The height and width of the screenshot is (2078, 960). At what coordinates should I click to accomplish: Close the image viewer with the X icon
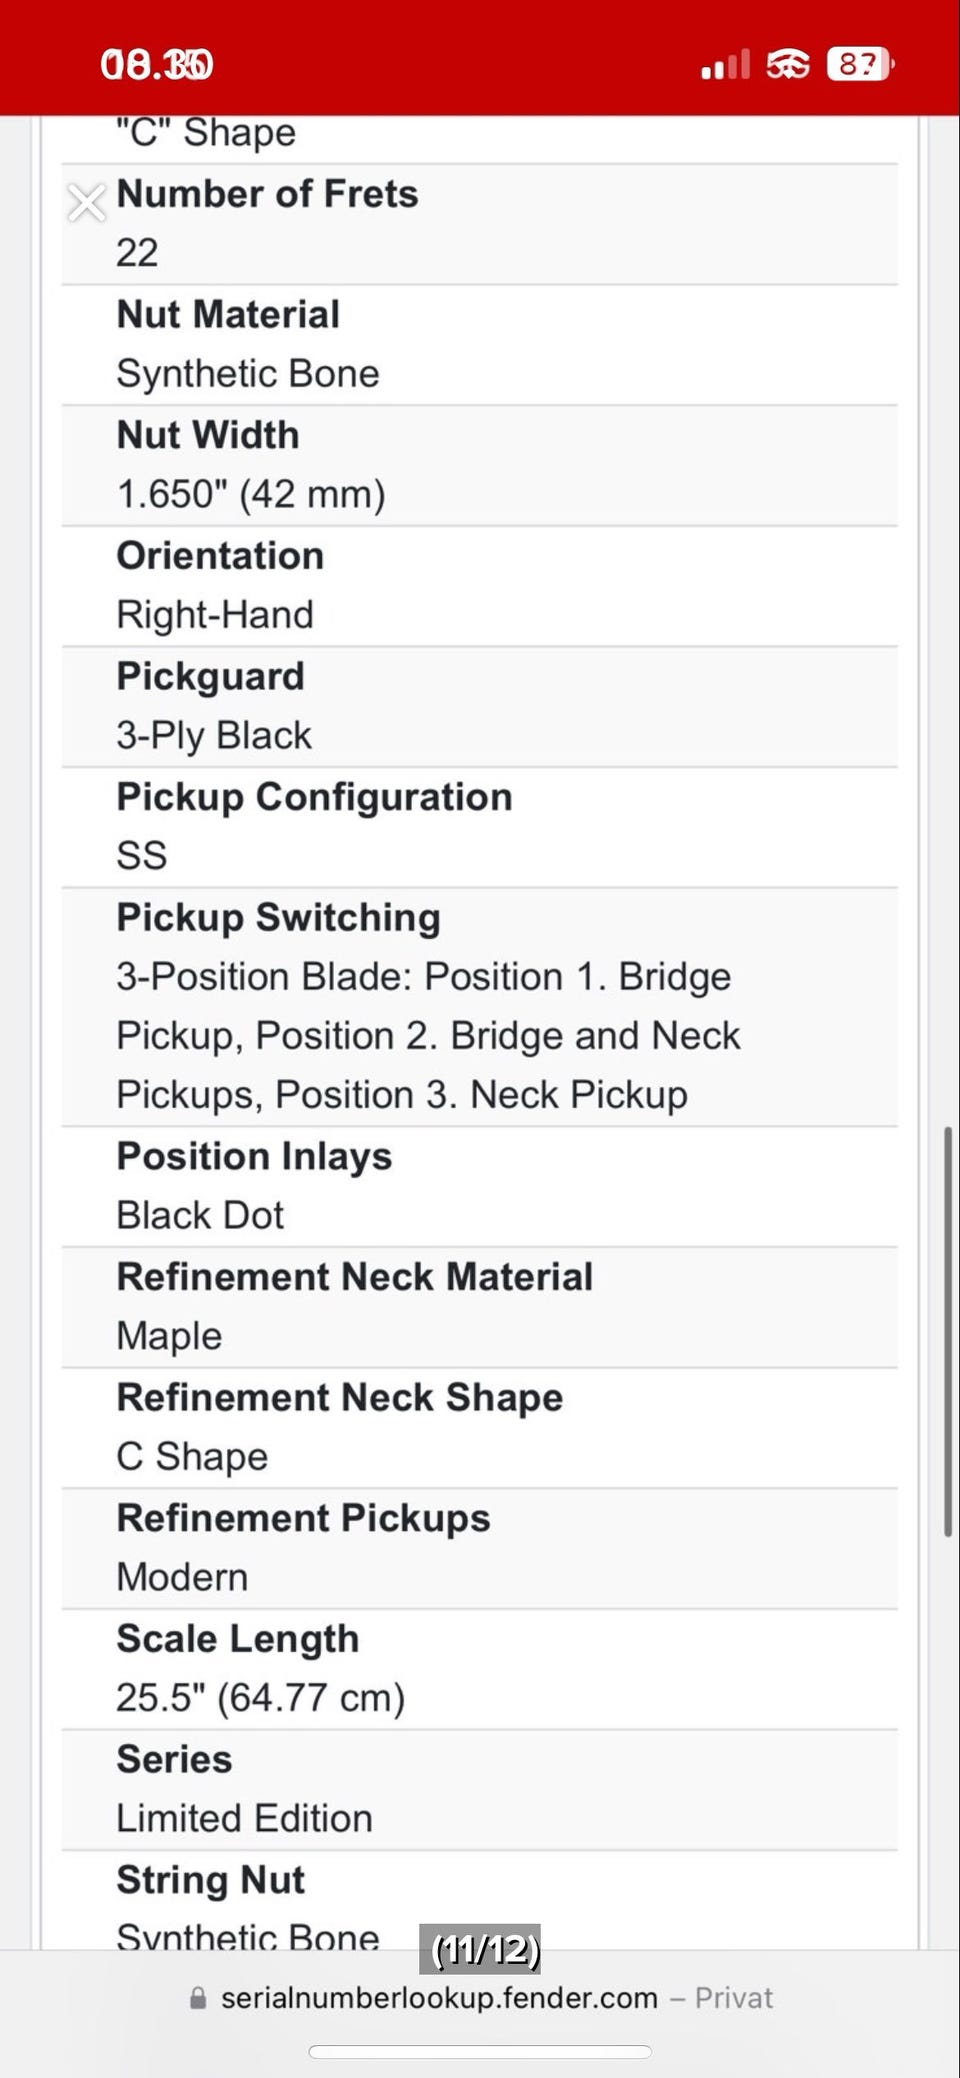click(x=87, y=203)
